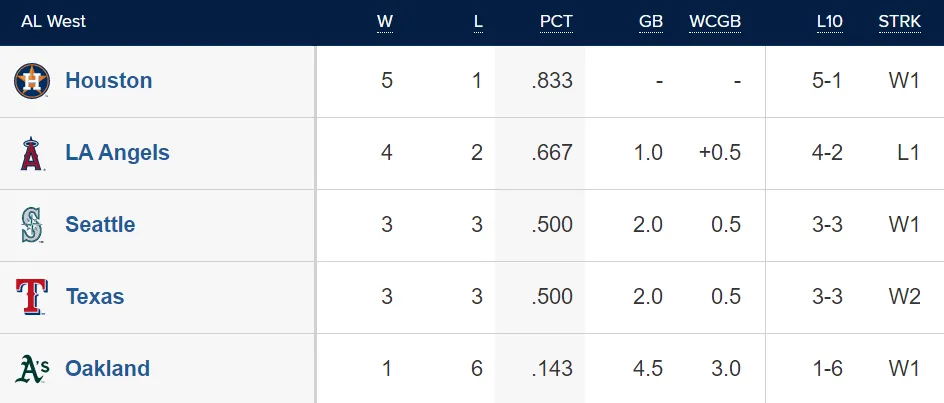This screenshot has width=944, height=403.
Task: Click the Seattle Mariners logo icon
Action: [31, 225]
